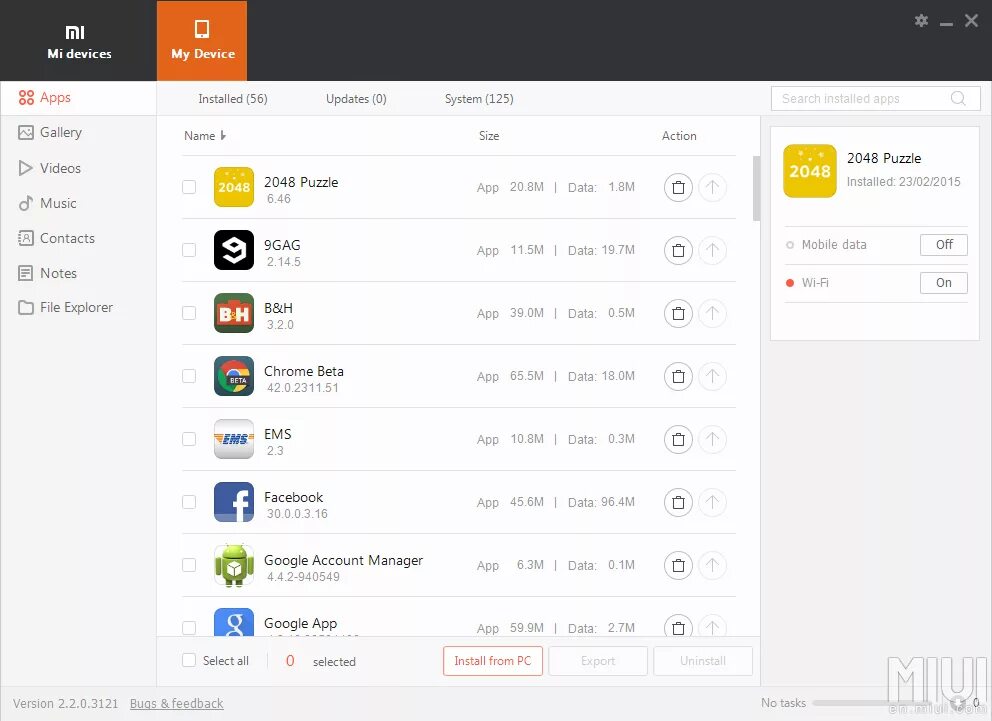
Task: Click the app list vertical scrollbar
Action: tap(756, 188)
